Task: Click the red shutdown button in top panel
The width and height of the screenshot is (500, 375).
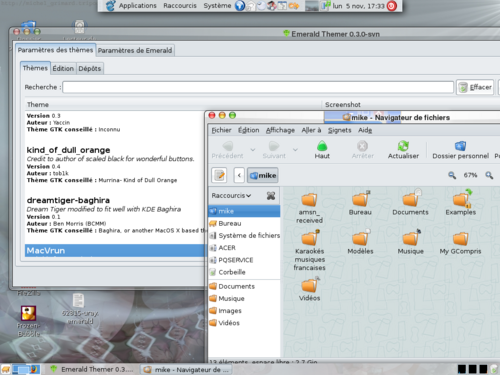Action: point(392,6)
